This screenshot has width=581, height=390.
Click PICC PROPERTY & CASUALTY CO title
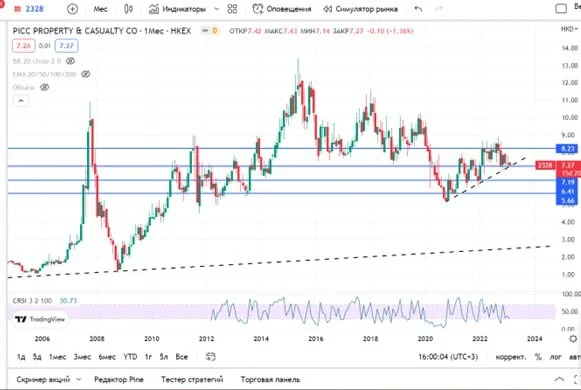[75, 31]
